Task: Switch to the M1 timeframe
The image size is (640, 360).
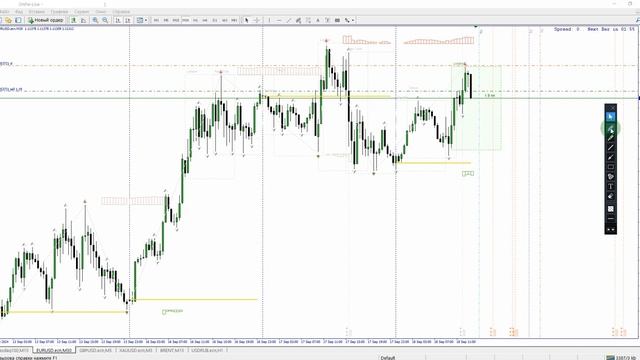Action: [156, 20]
